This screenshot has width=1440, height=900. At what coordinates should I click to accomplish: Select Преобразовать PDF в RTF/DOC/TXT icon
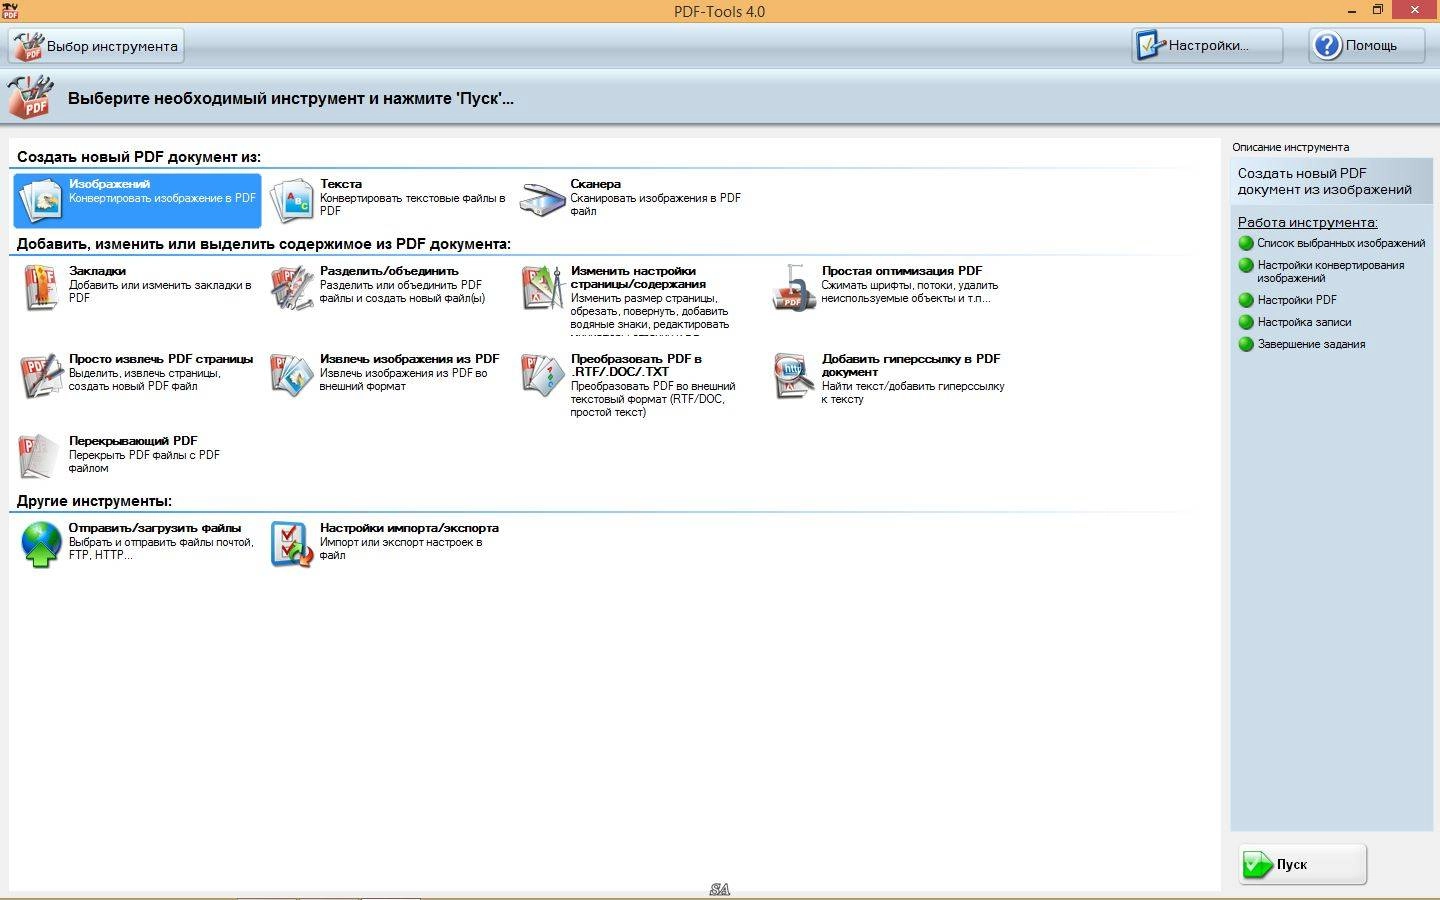(x=542, y=376)
